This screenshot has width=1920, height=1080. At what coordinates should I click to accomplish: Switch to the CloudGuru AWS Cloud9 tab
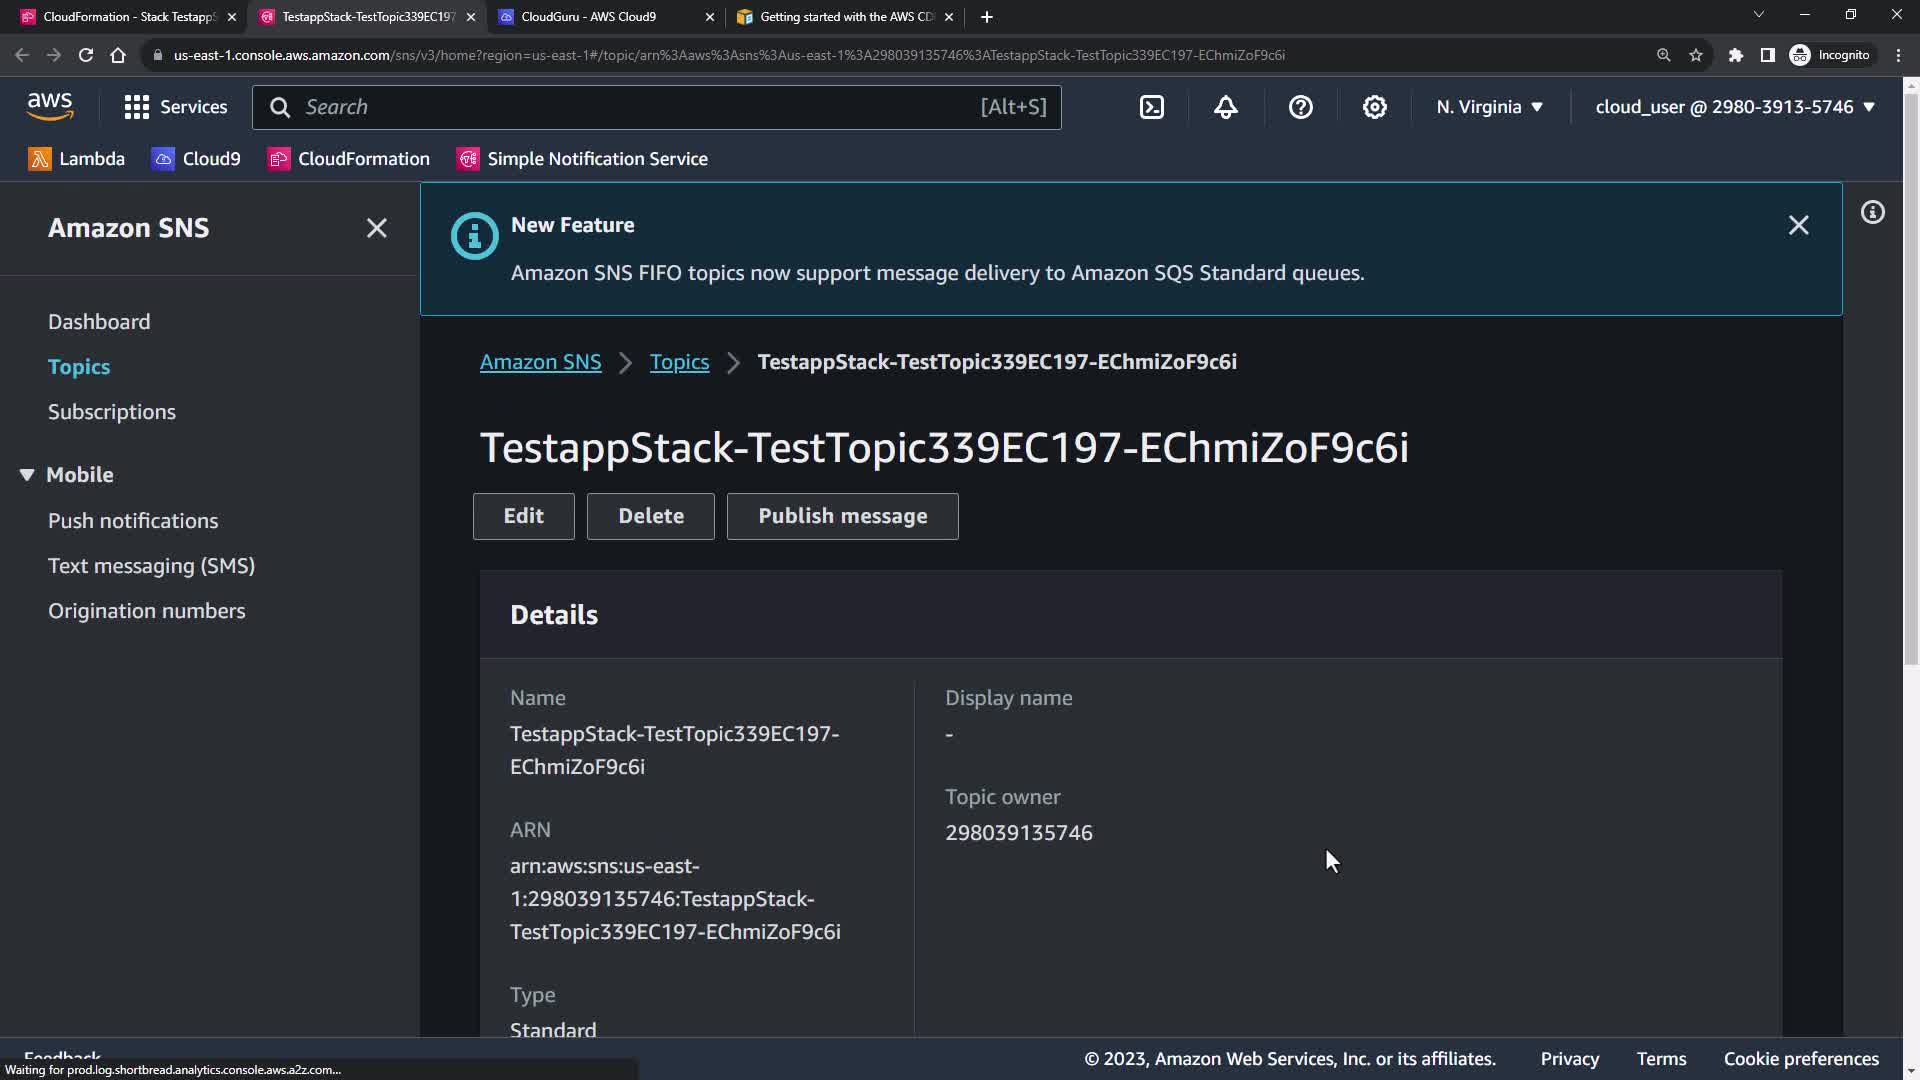pos(590,17)
